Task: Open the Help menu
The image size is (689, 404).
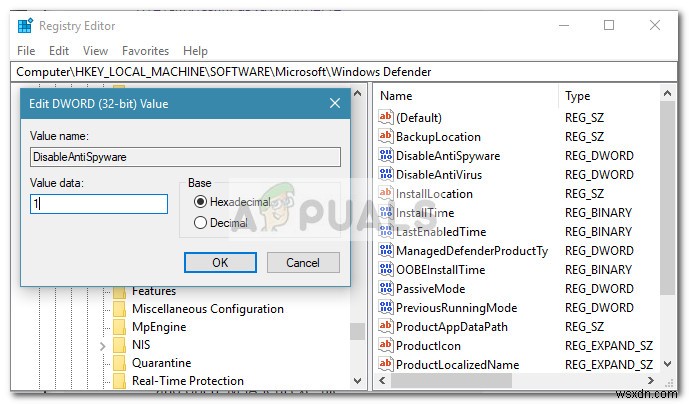Action: (x=195, y=51)
